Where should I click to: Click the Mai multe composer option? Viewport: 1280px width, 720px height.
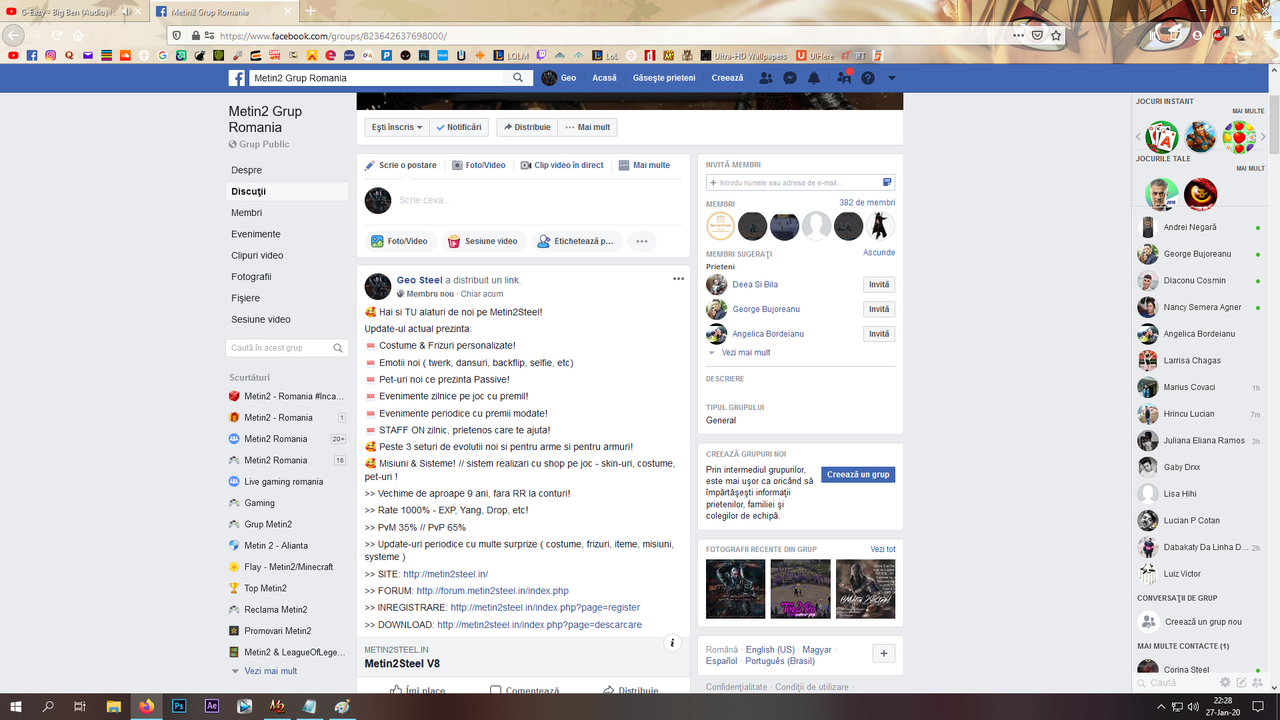pyautogui.click(x=644, y=165)
